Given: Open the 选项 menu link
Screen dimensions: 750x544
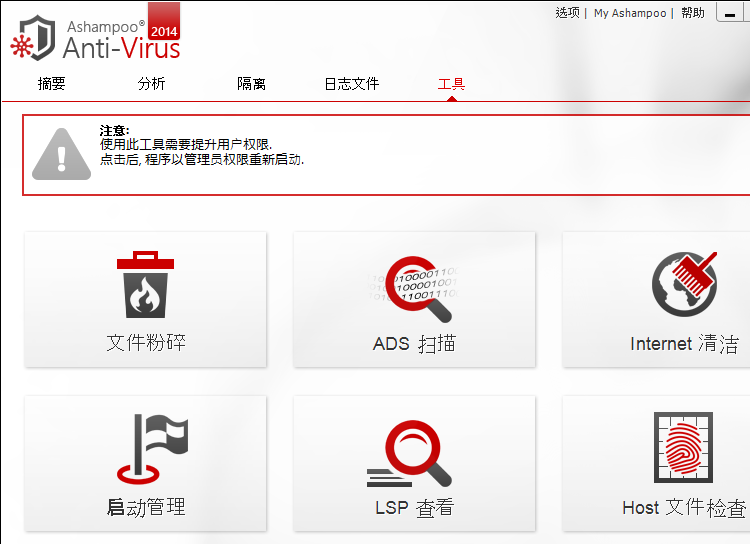Looking at the screenshot, I should (x=567, y=13).
